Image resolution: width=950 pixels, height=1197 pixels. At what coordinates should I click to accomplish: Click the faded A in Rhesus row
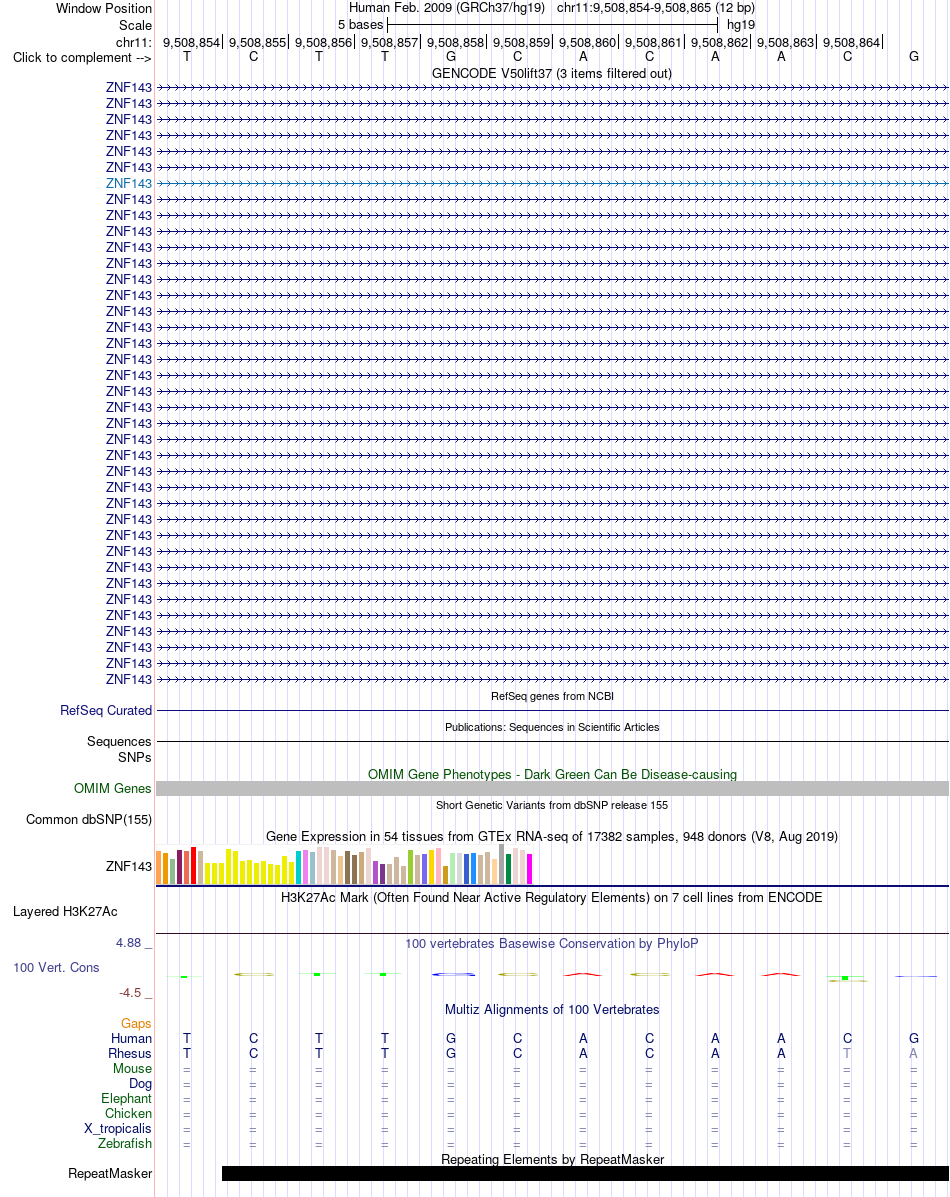[913, 1053]
